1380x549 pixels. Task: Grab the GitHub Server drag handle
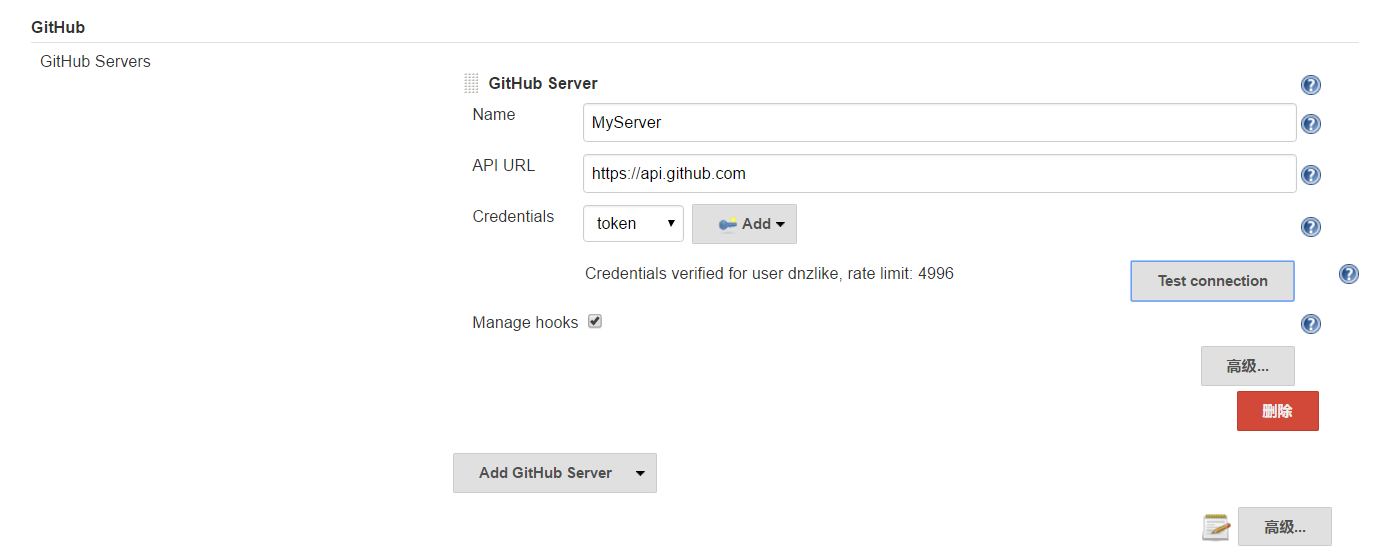point(471,83)
